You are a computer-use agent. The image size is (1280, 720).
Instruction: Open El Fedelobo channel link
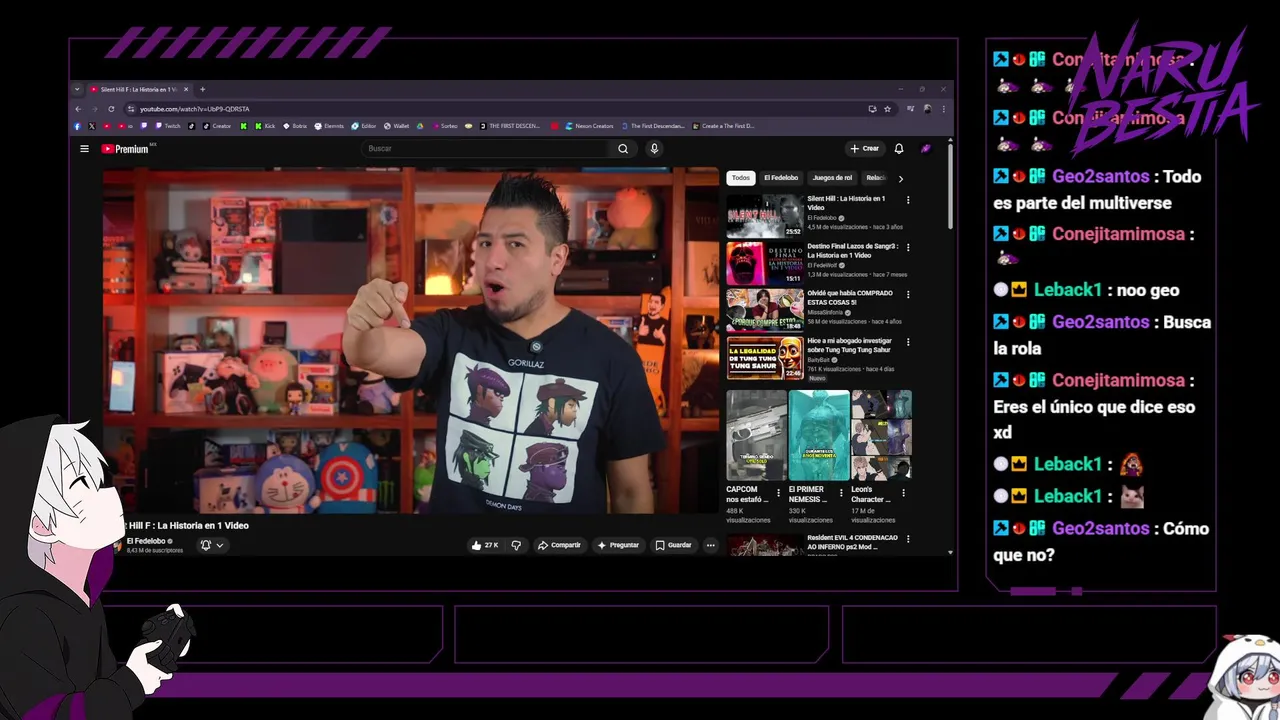(x=146, y=541)
